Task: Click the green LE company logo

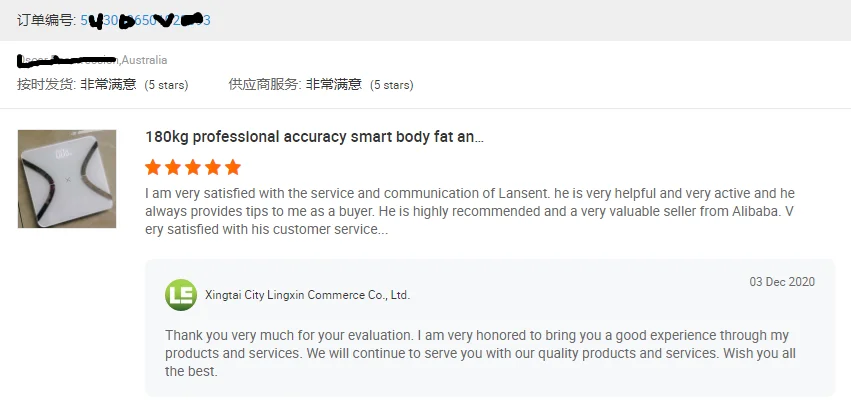Action: pos(181,295)
